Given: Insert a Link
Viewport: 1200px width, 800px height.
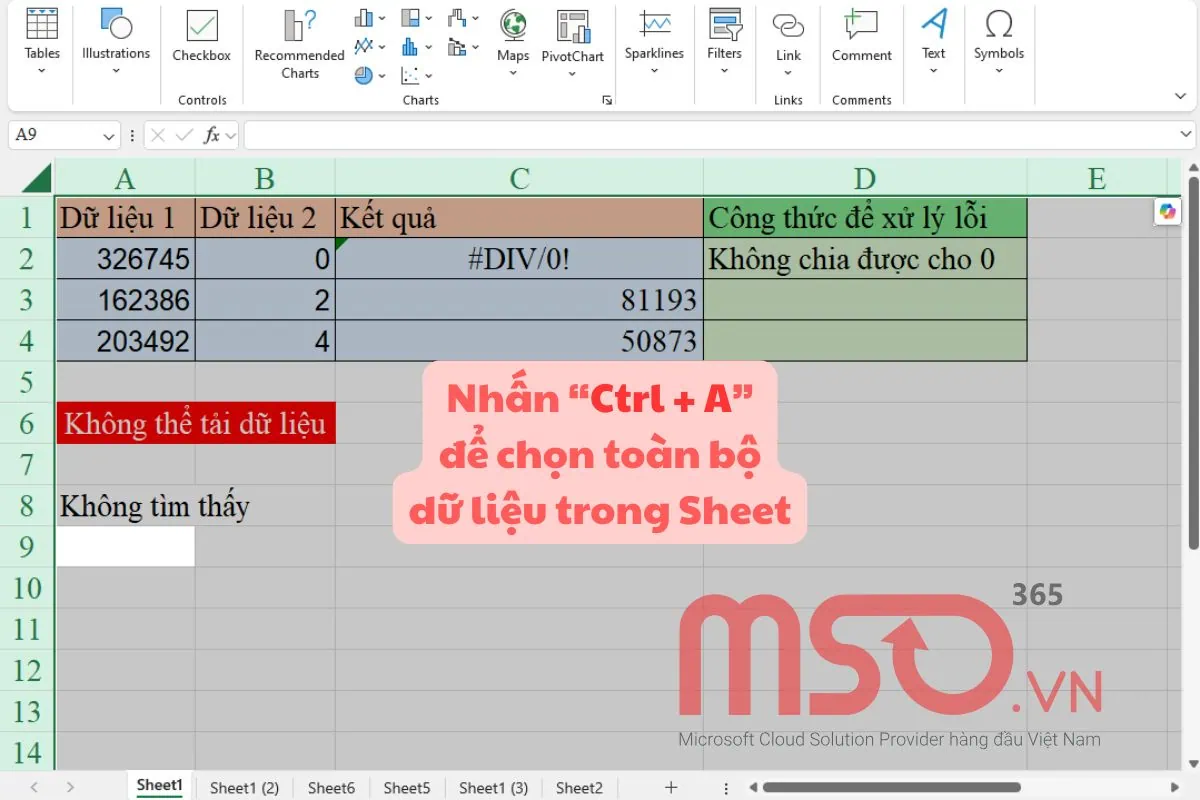Looking at the screenshot, I should point(788,40).
